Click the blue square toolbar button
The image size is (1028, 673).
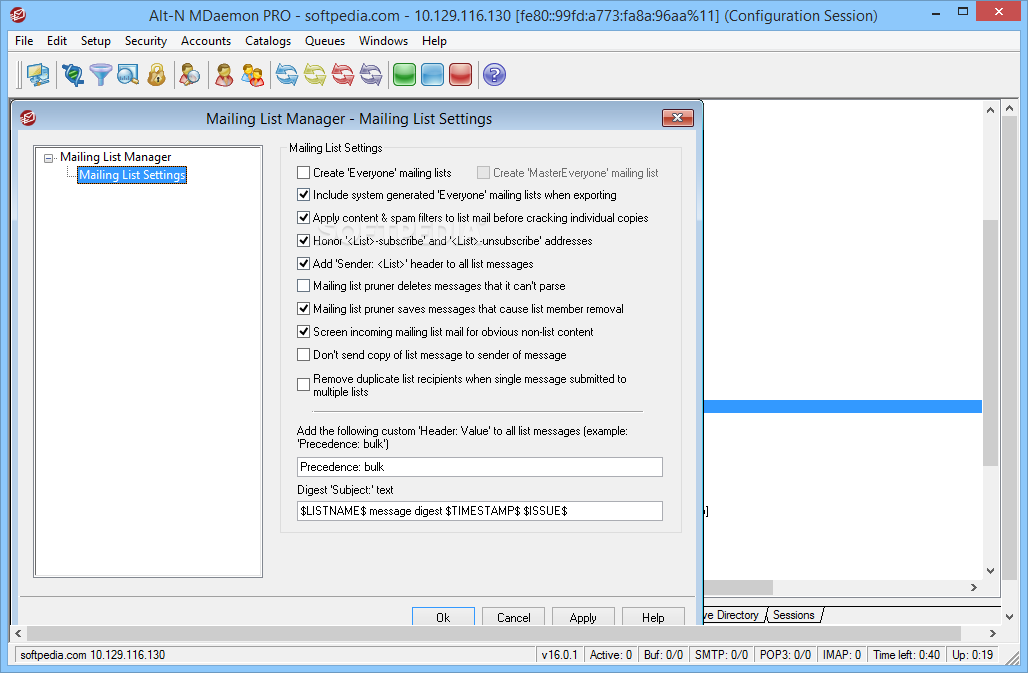[433, 75]
